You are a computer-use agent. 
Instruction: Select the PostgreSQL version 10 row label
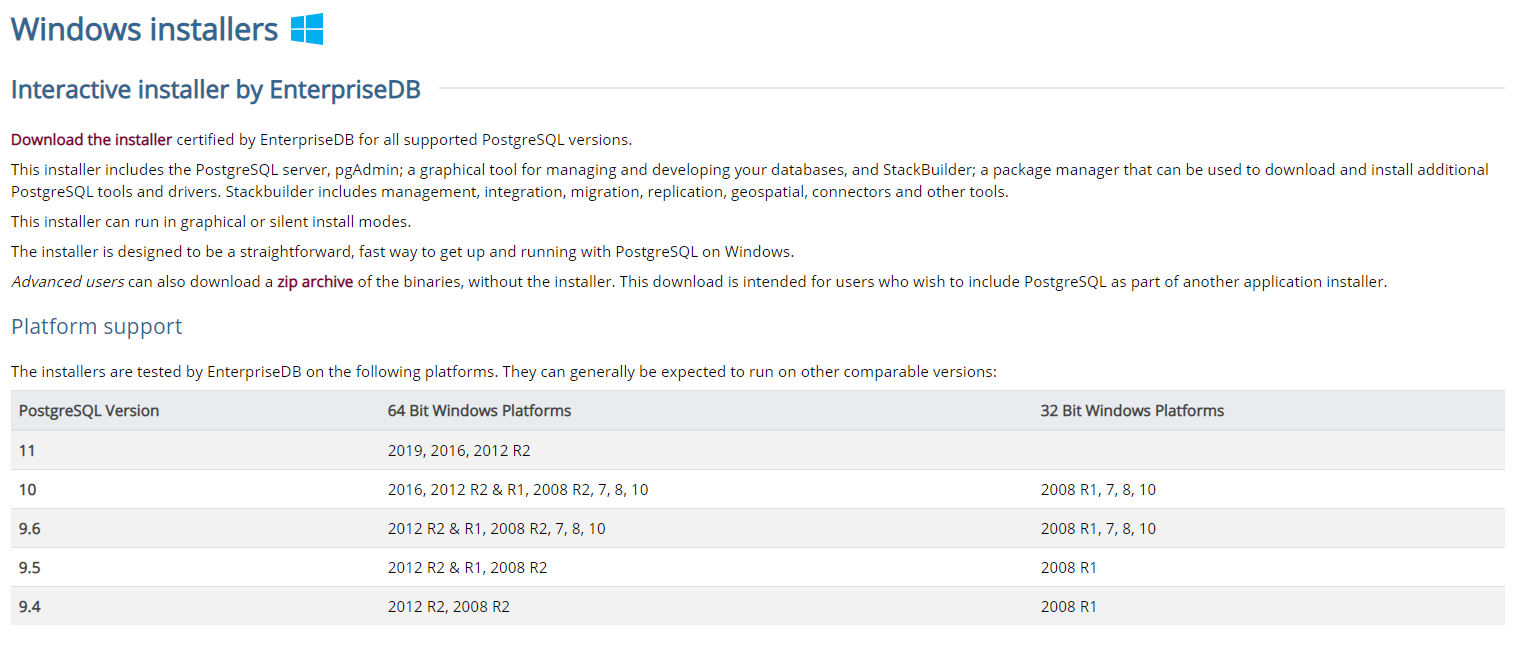27,490
